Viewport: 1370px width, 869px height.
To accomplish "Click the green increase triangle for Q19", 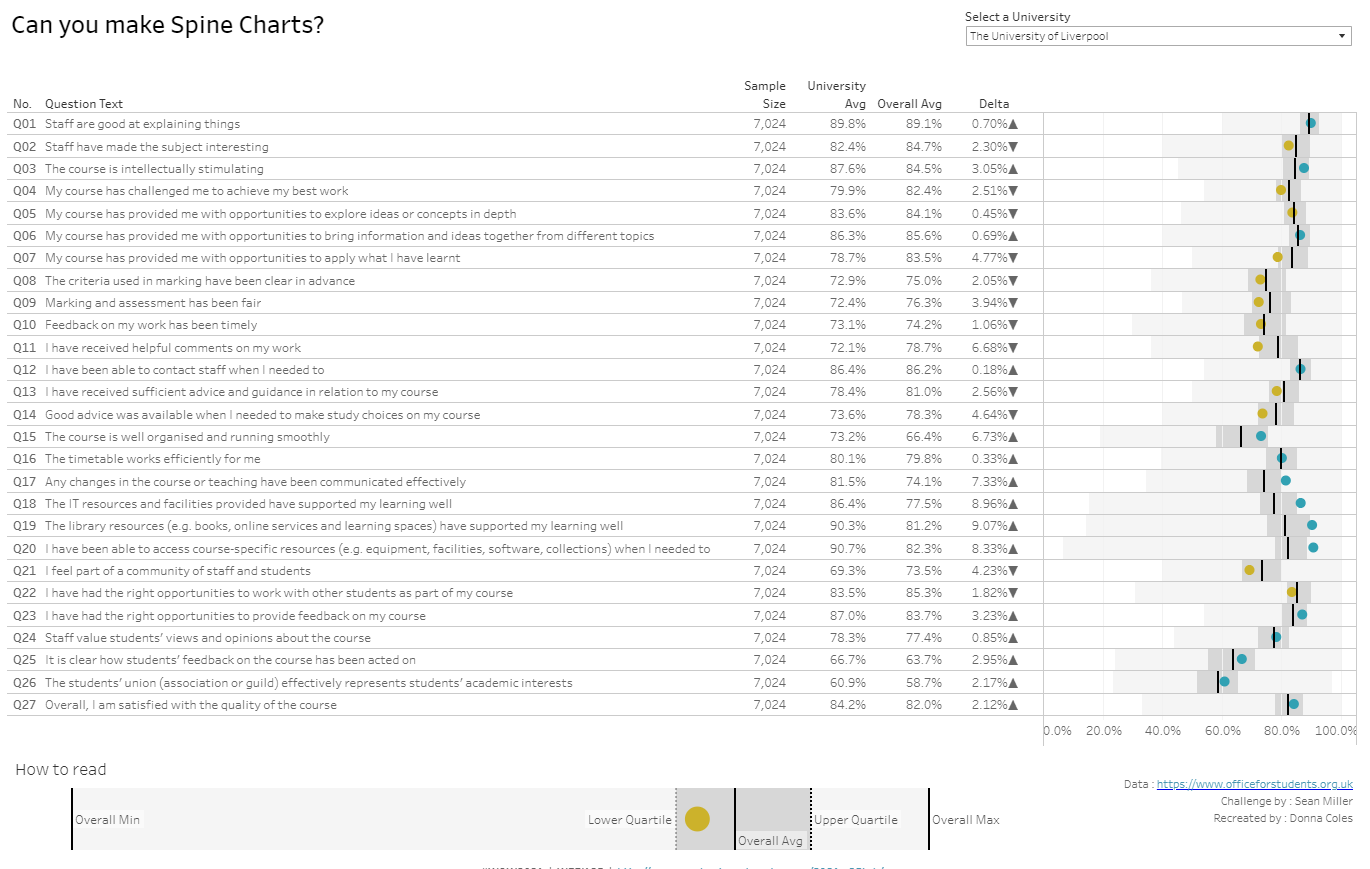I will [1012, 525].
